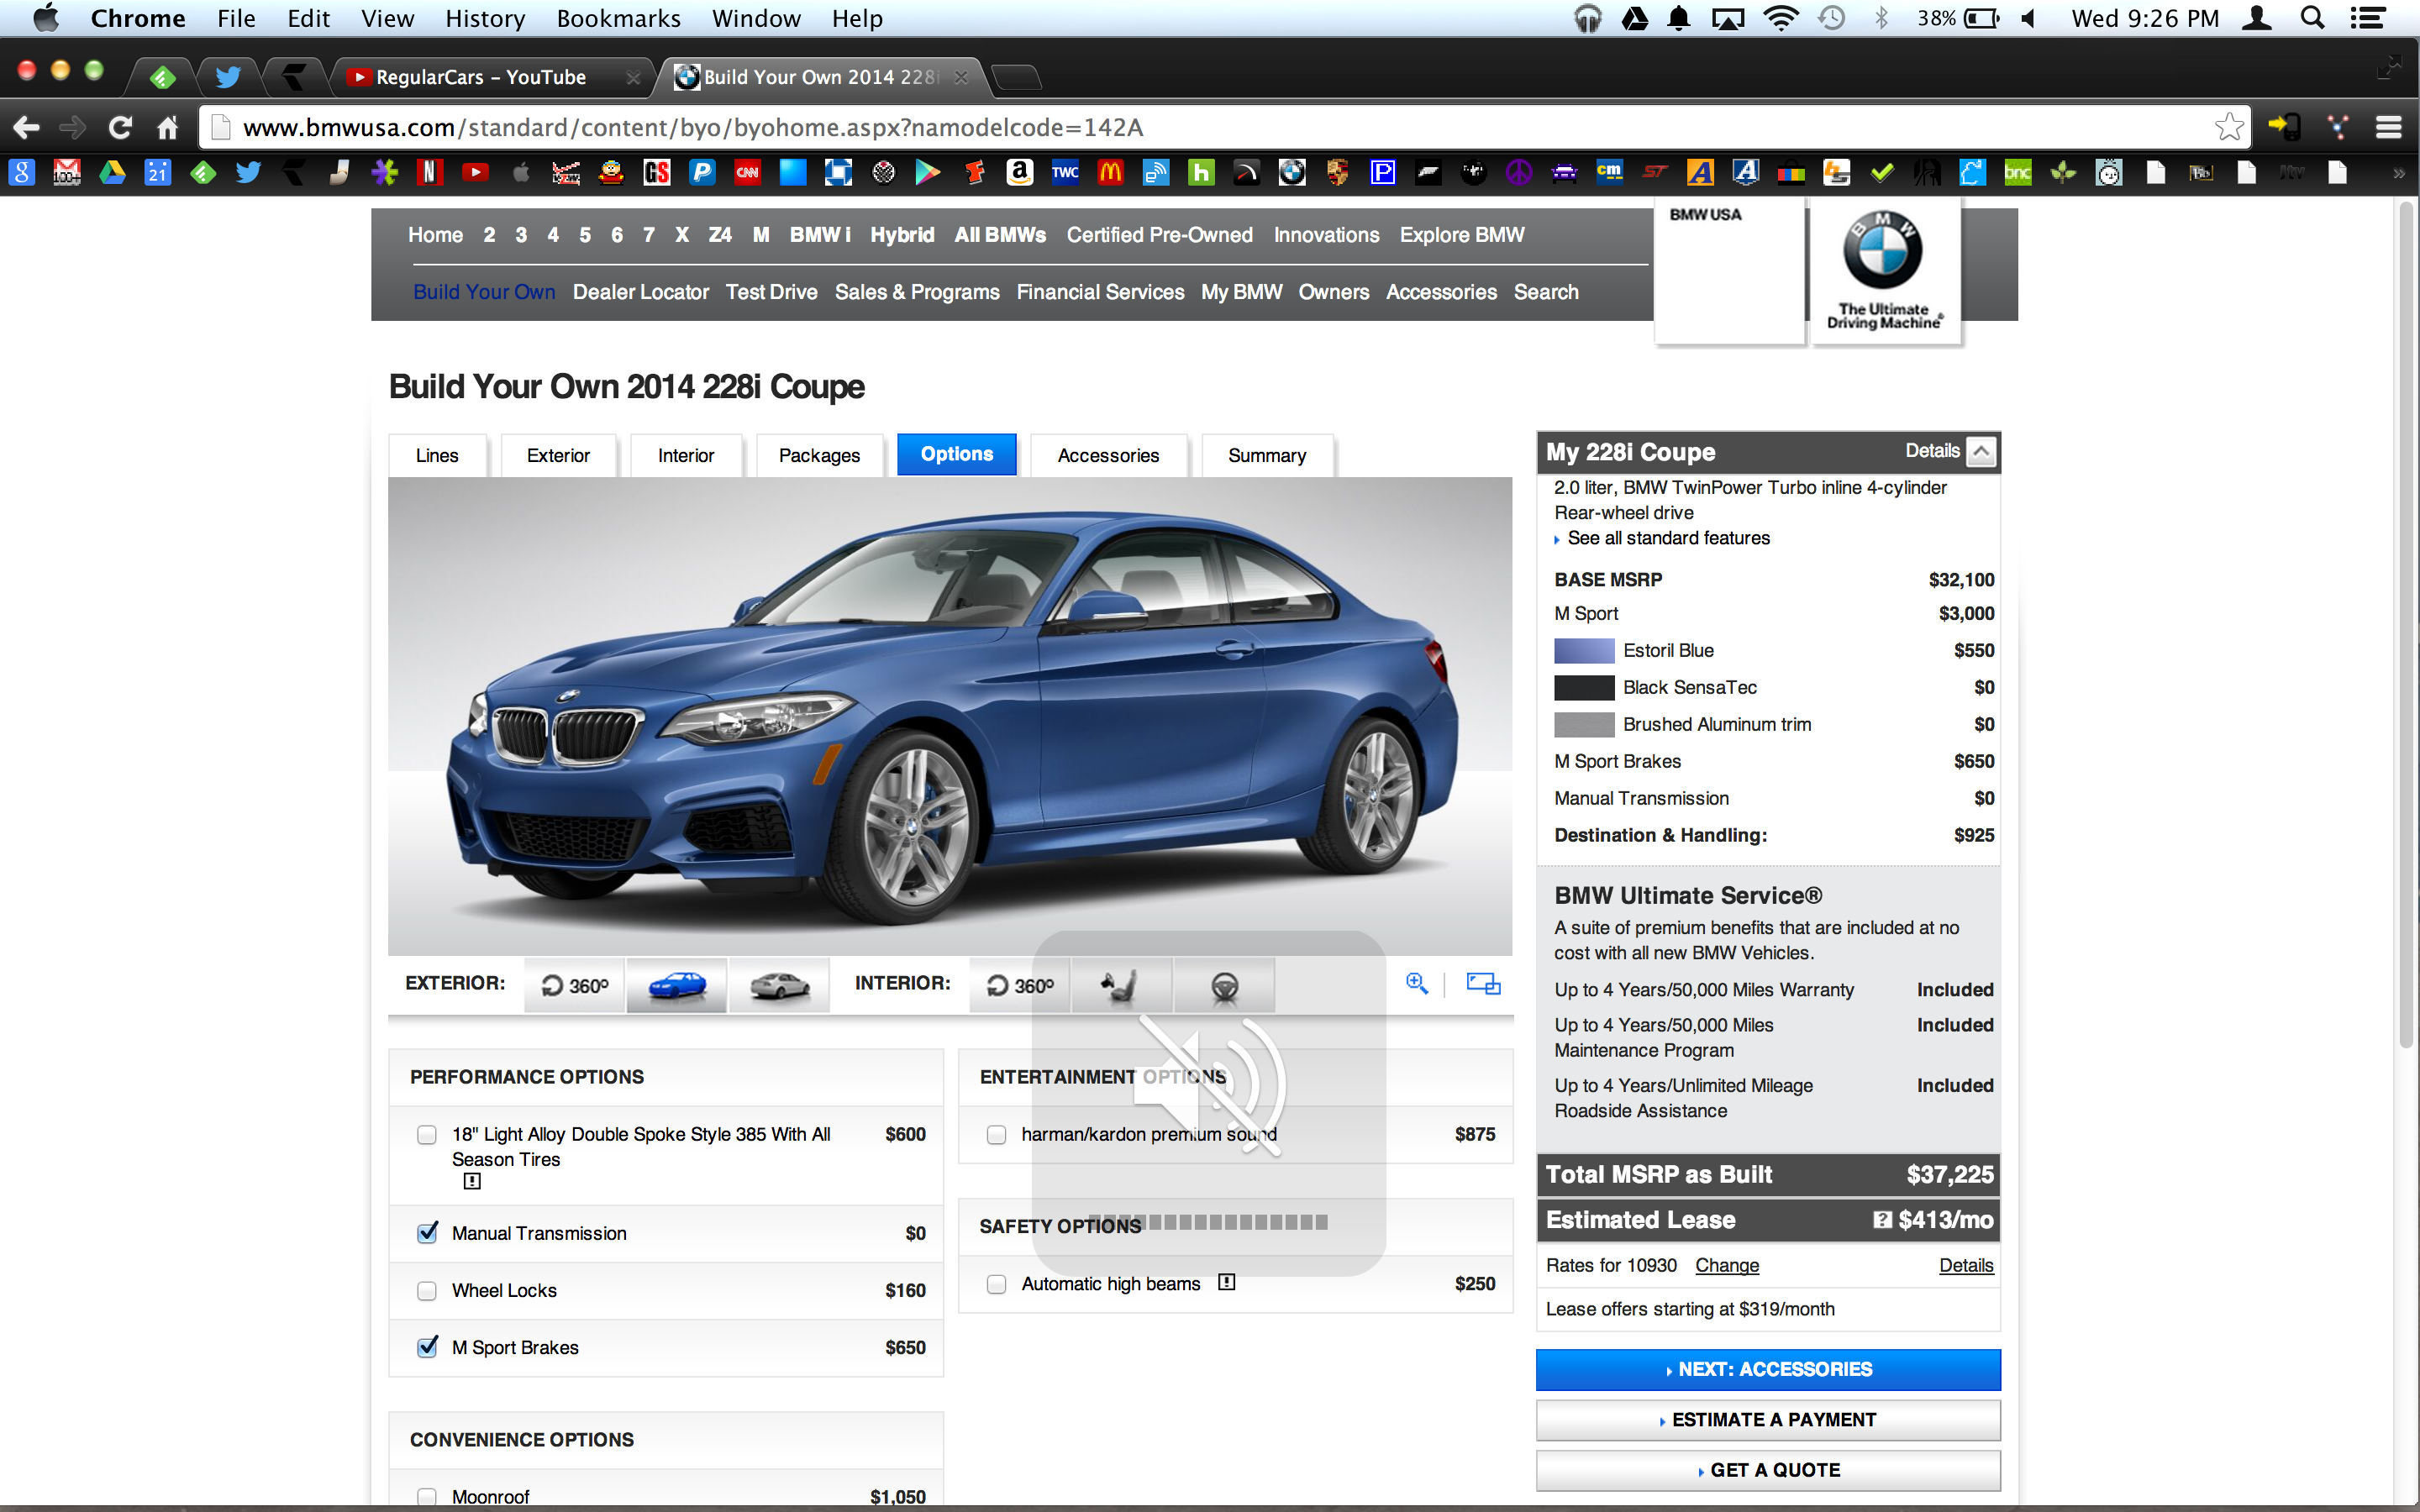Click the Change link for zip code
This screenshot has height=1512, width=2420.
[x=1727, y=1265]
